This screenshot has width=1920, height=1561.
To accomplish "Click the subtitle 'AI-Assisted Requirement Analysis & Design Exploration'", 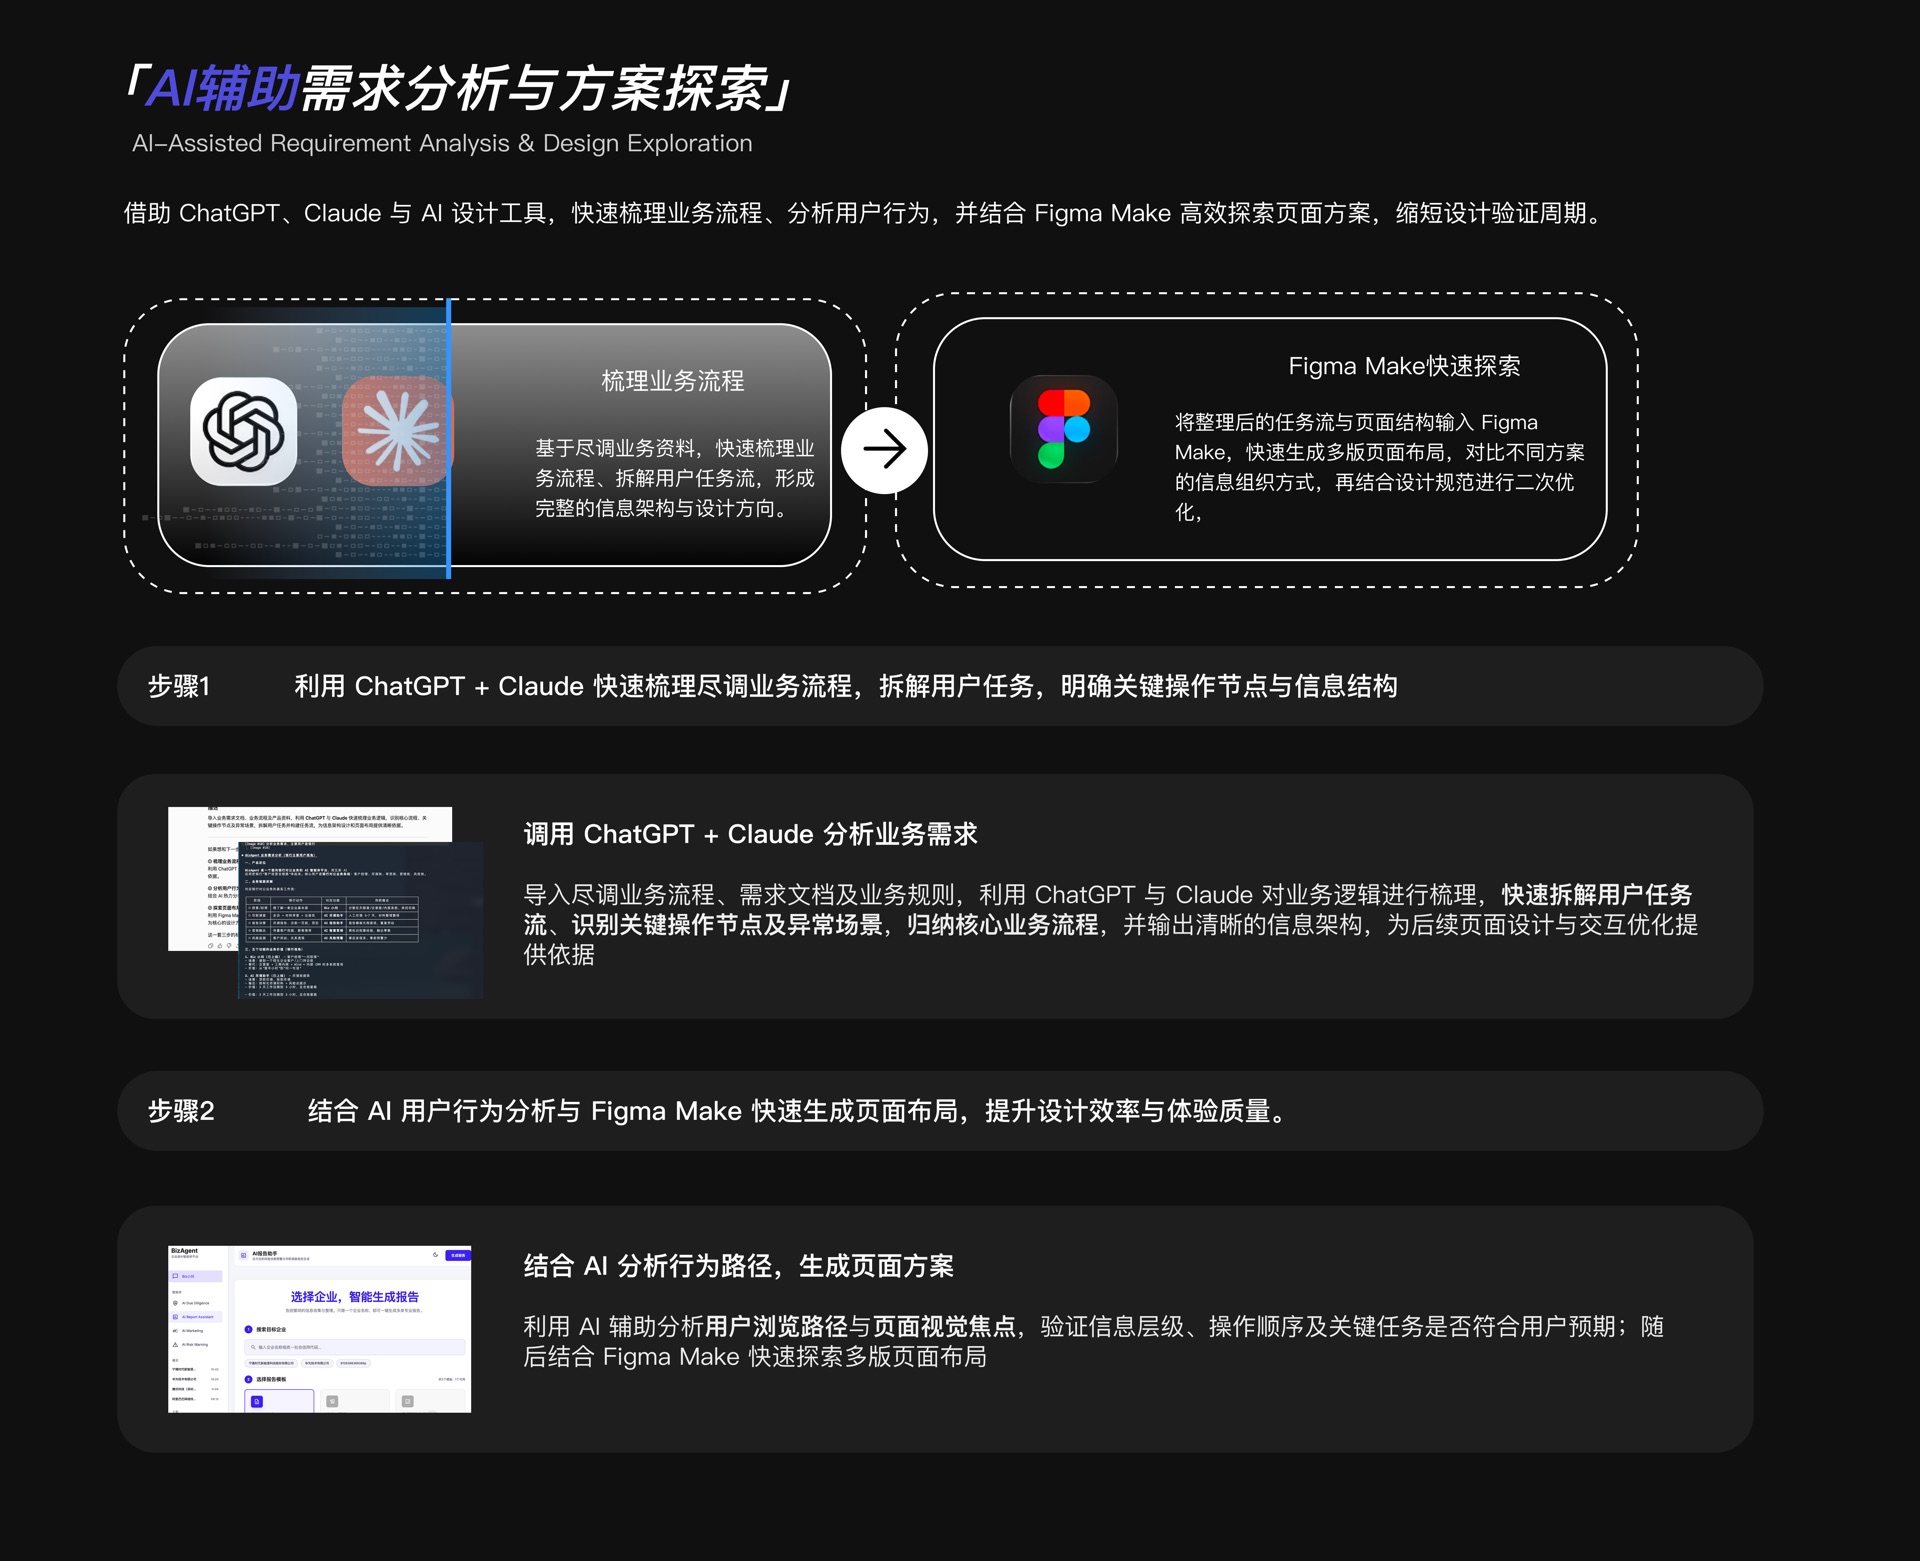I will [x=442, y=143].
